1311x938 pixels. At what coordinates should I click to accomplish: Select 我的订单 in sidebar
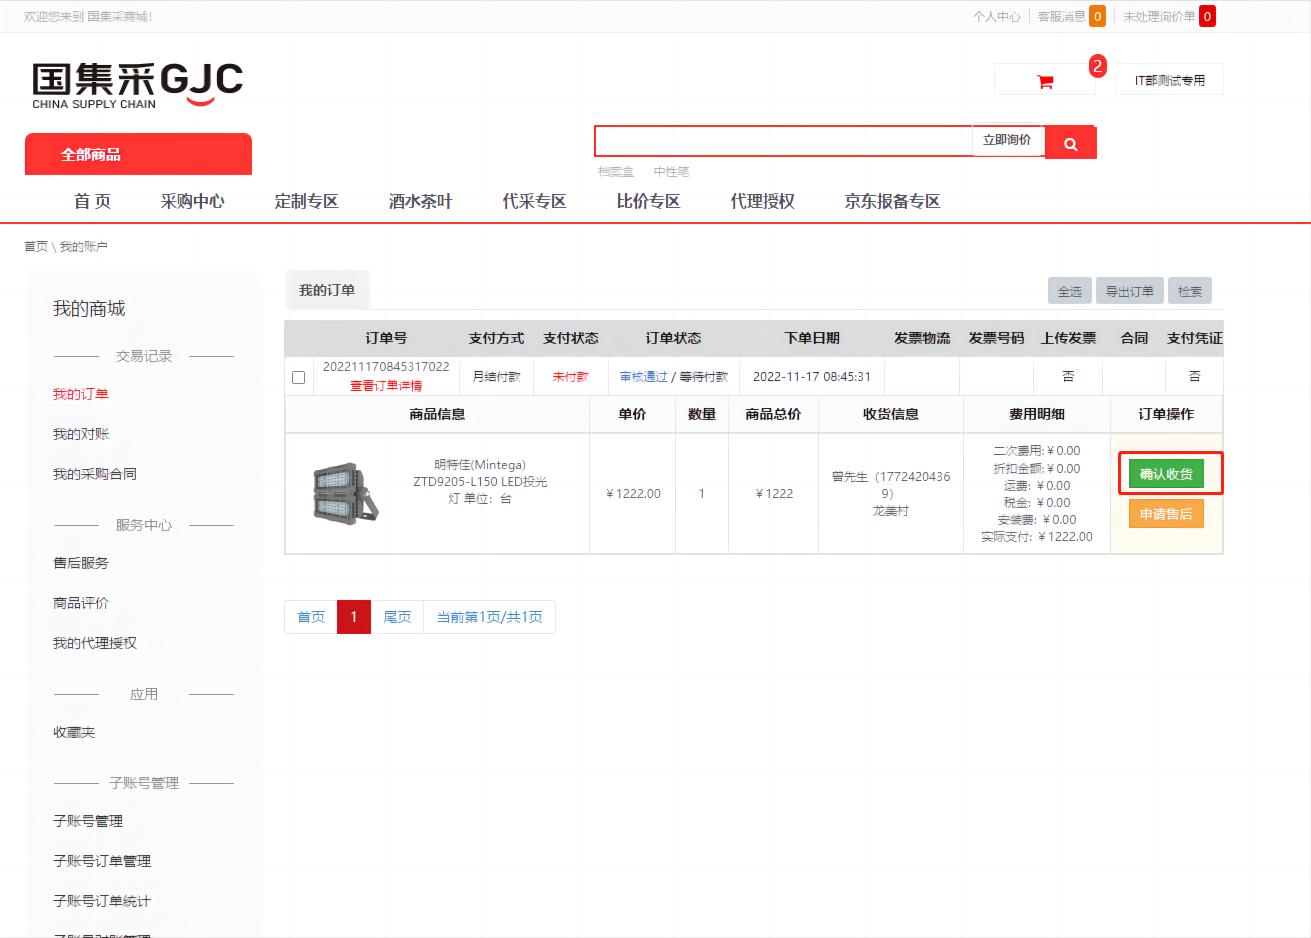81,394
